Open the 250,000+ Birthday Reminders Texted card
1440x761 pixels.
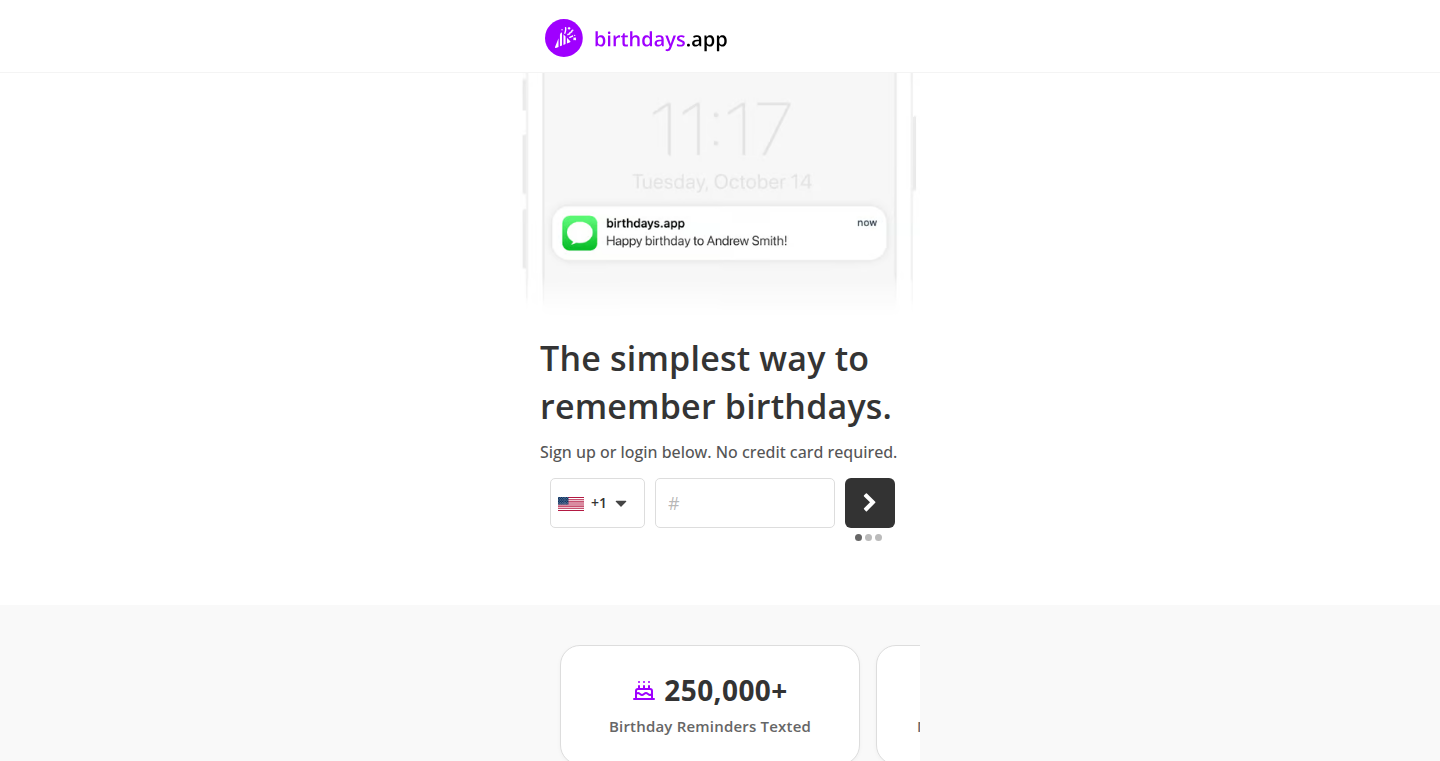pos(710,704)
